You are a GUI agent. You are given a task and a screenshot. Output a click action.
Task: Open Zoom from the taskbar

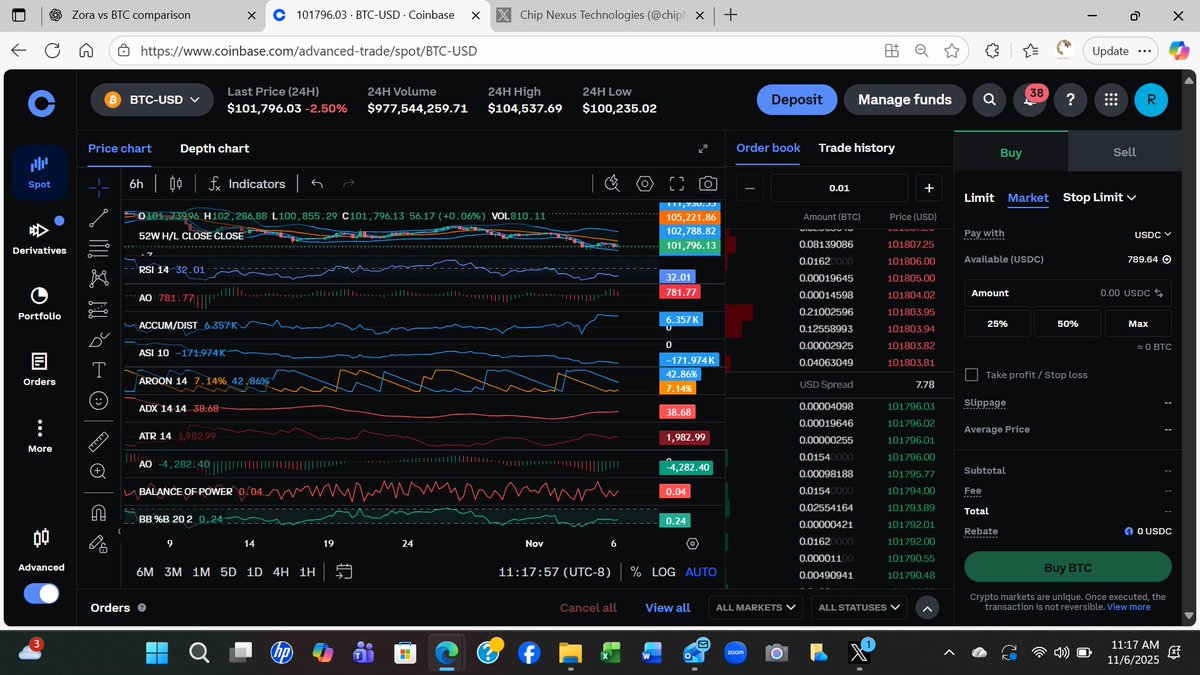click(733, 653)
